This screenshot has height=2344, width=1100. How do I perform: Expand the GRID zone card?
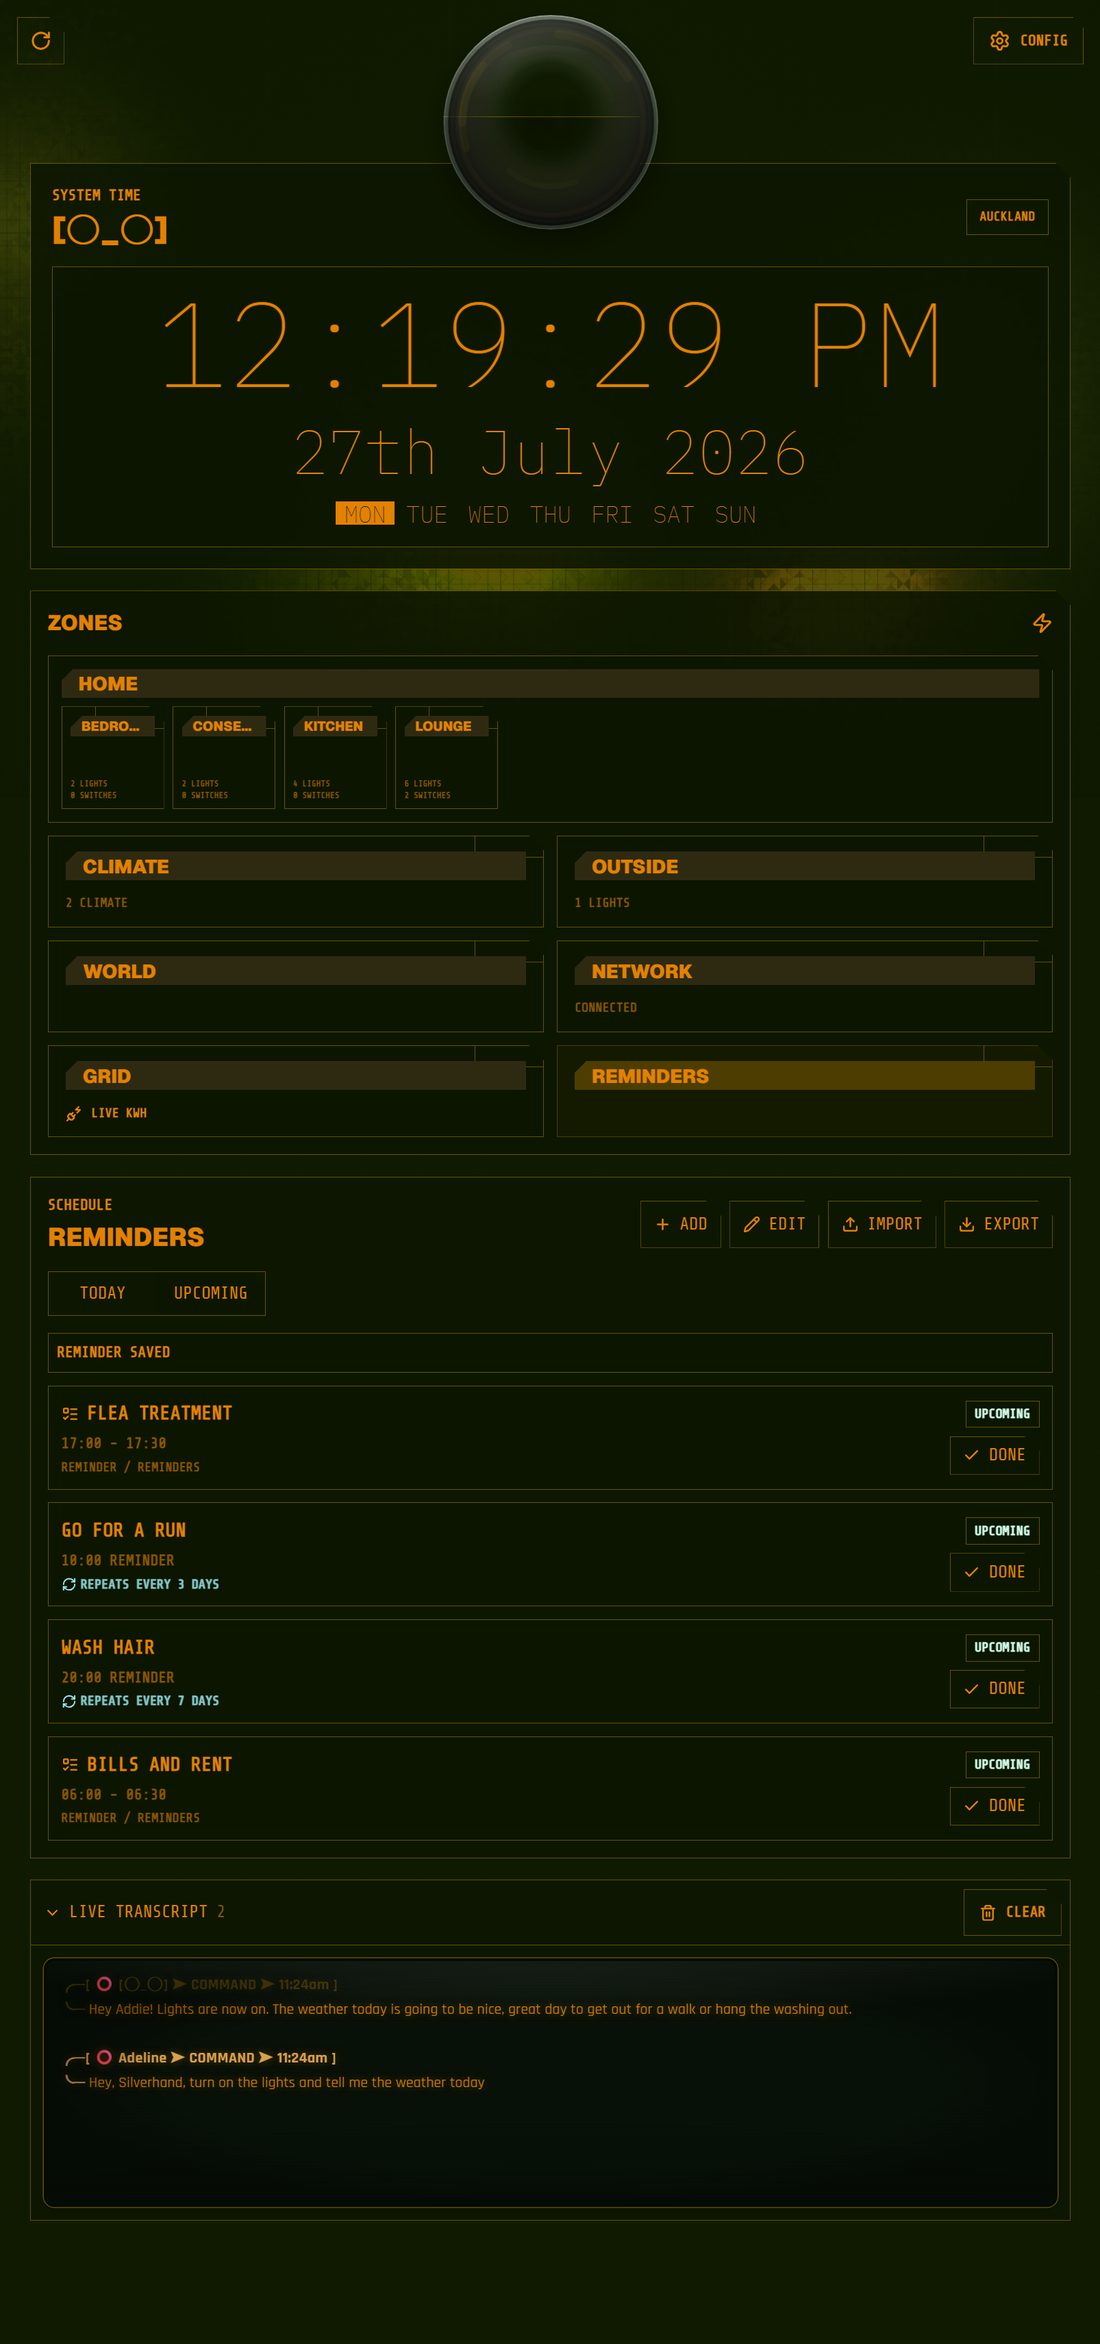pos(295,1091)
